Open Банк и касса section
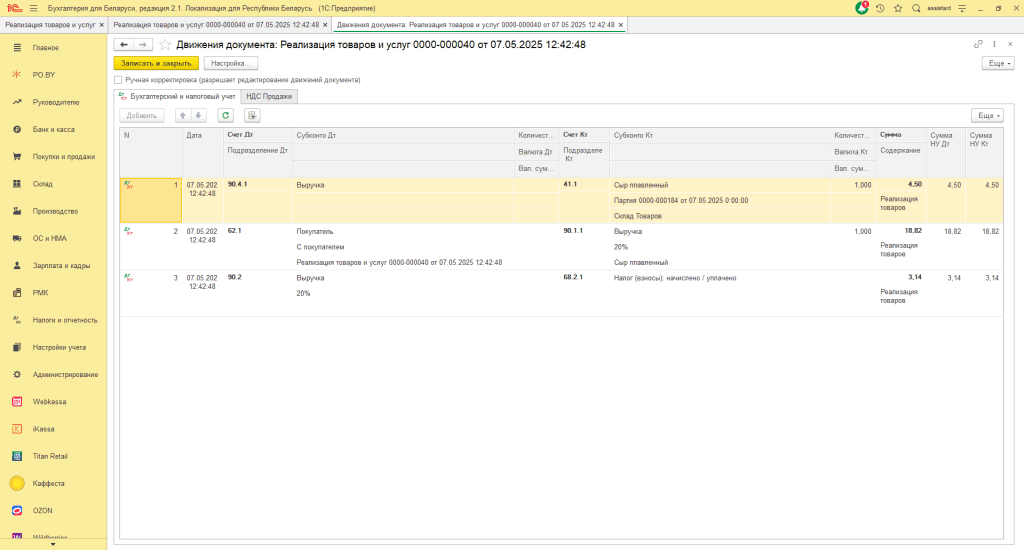 tap(54, 129)
